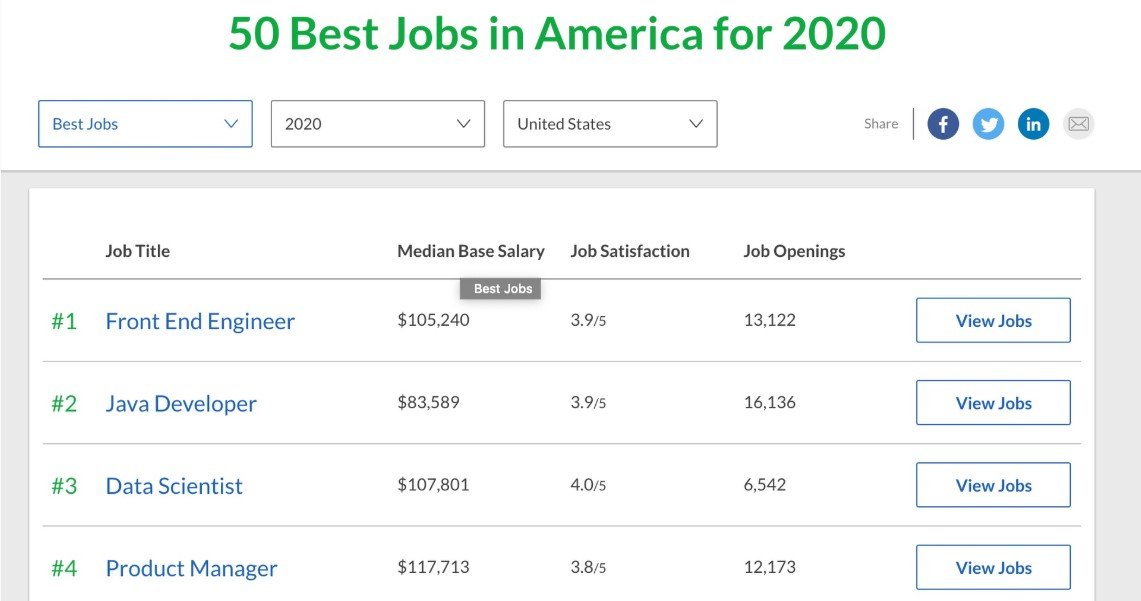Open Front End Engineer job link
This screenshot has height=601, width=1141.
[x=200, y=321]
